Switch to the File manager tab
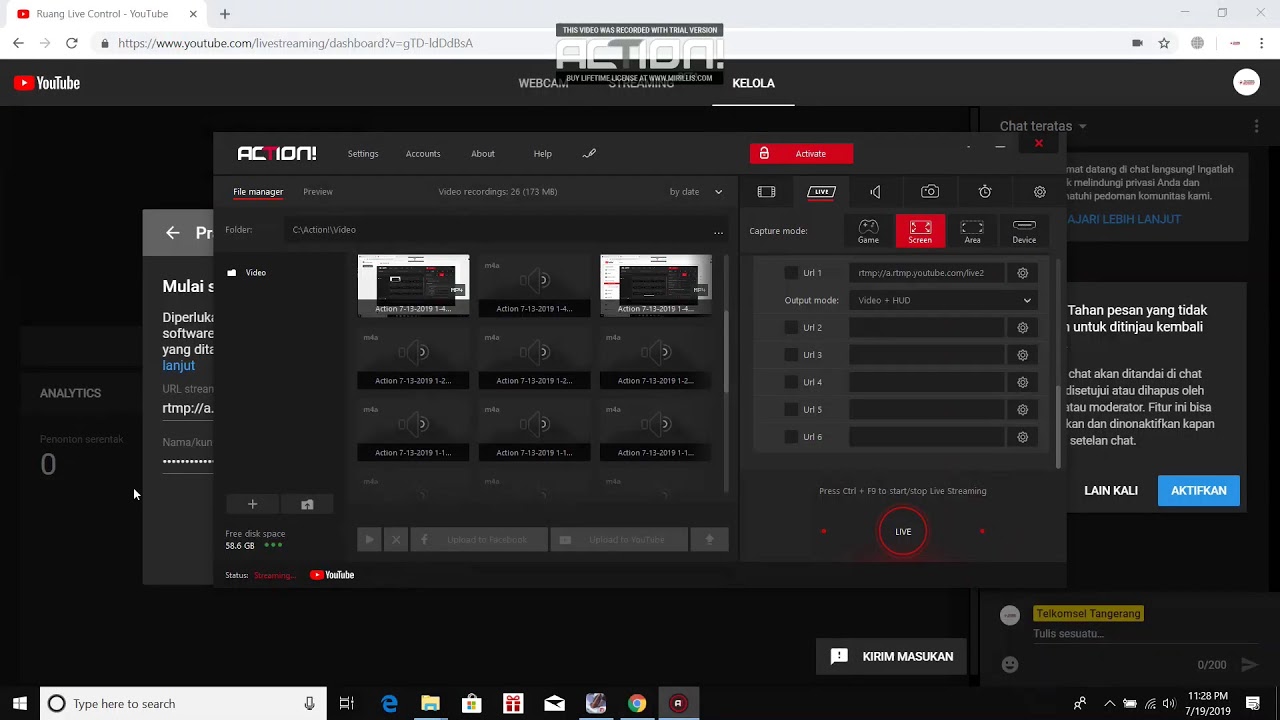Screen dimensions: 1280x720 258,192
